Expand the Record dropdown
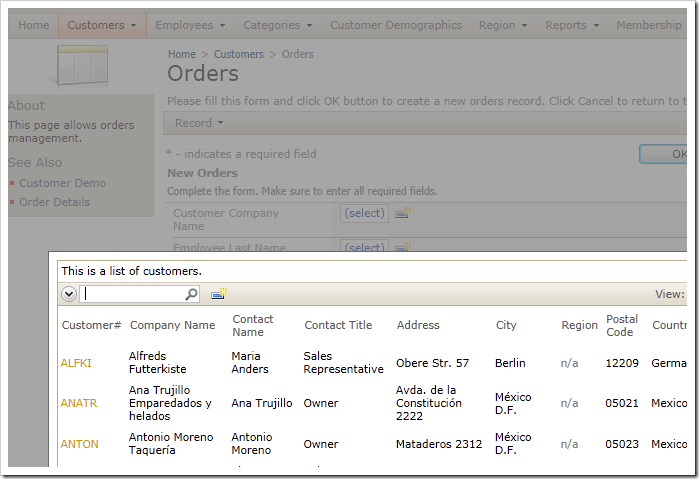699x479 pixels. [199, 123]
